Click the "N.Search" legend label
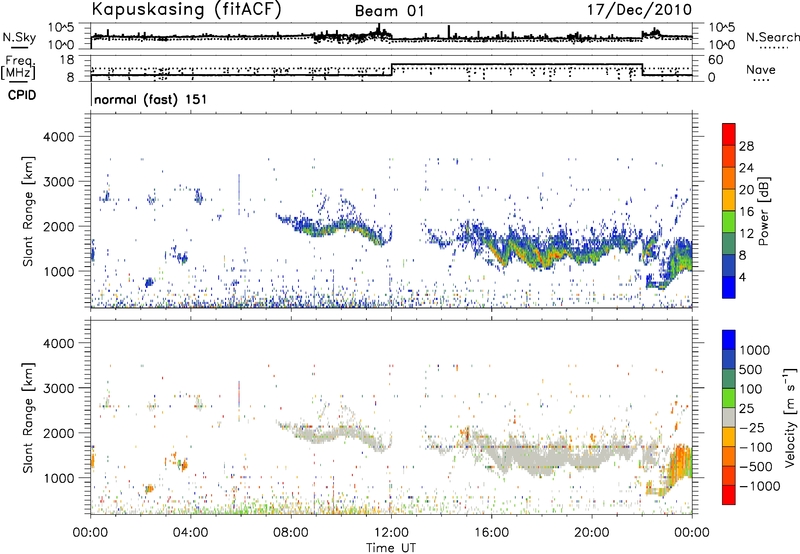Viewport: 800px width, 554px height. click(772, 37)
